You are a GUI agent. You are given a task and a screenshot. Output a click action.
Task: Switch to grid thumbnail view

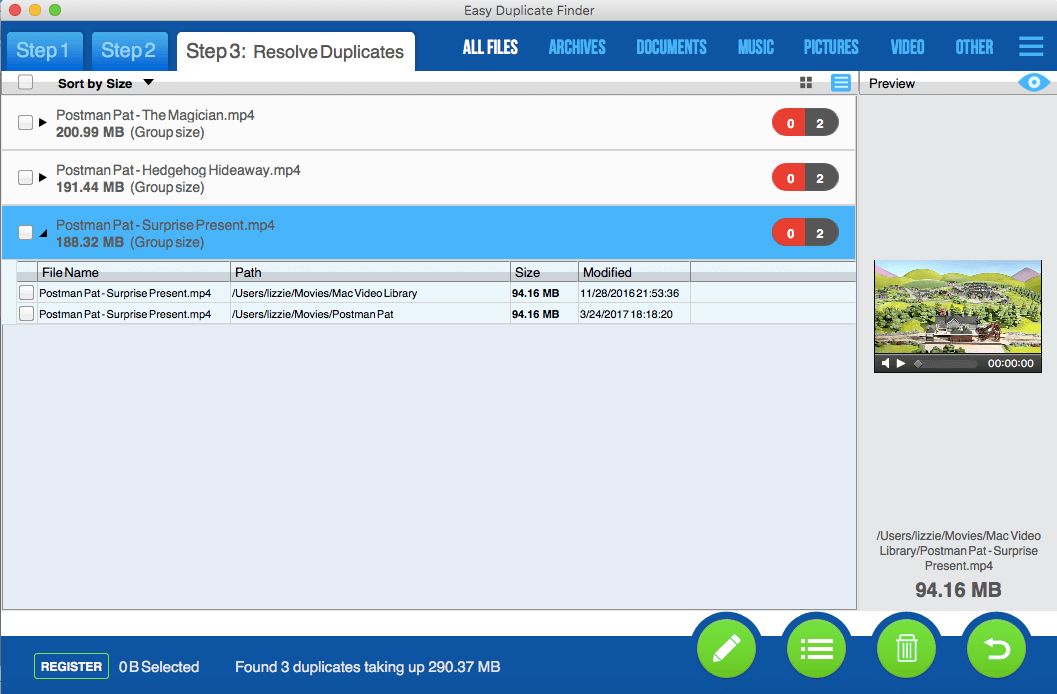pos(807,83)
